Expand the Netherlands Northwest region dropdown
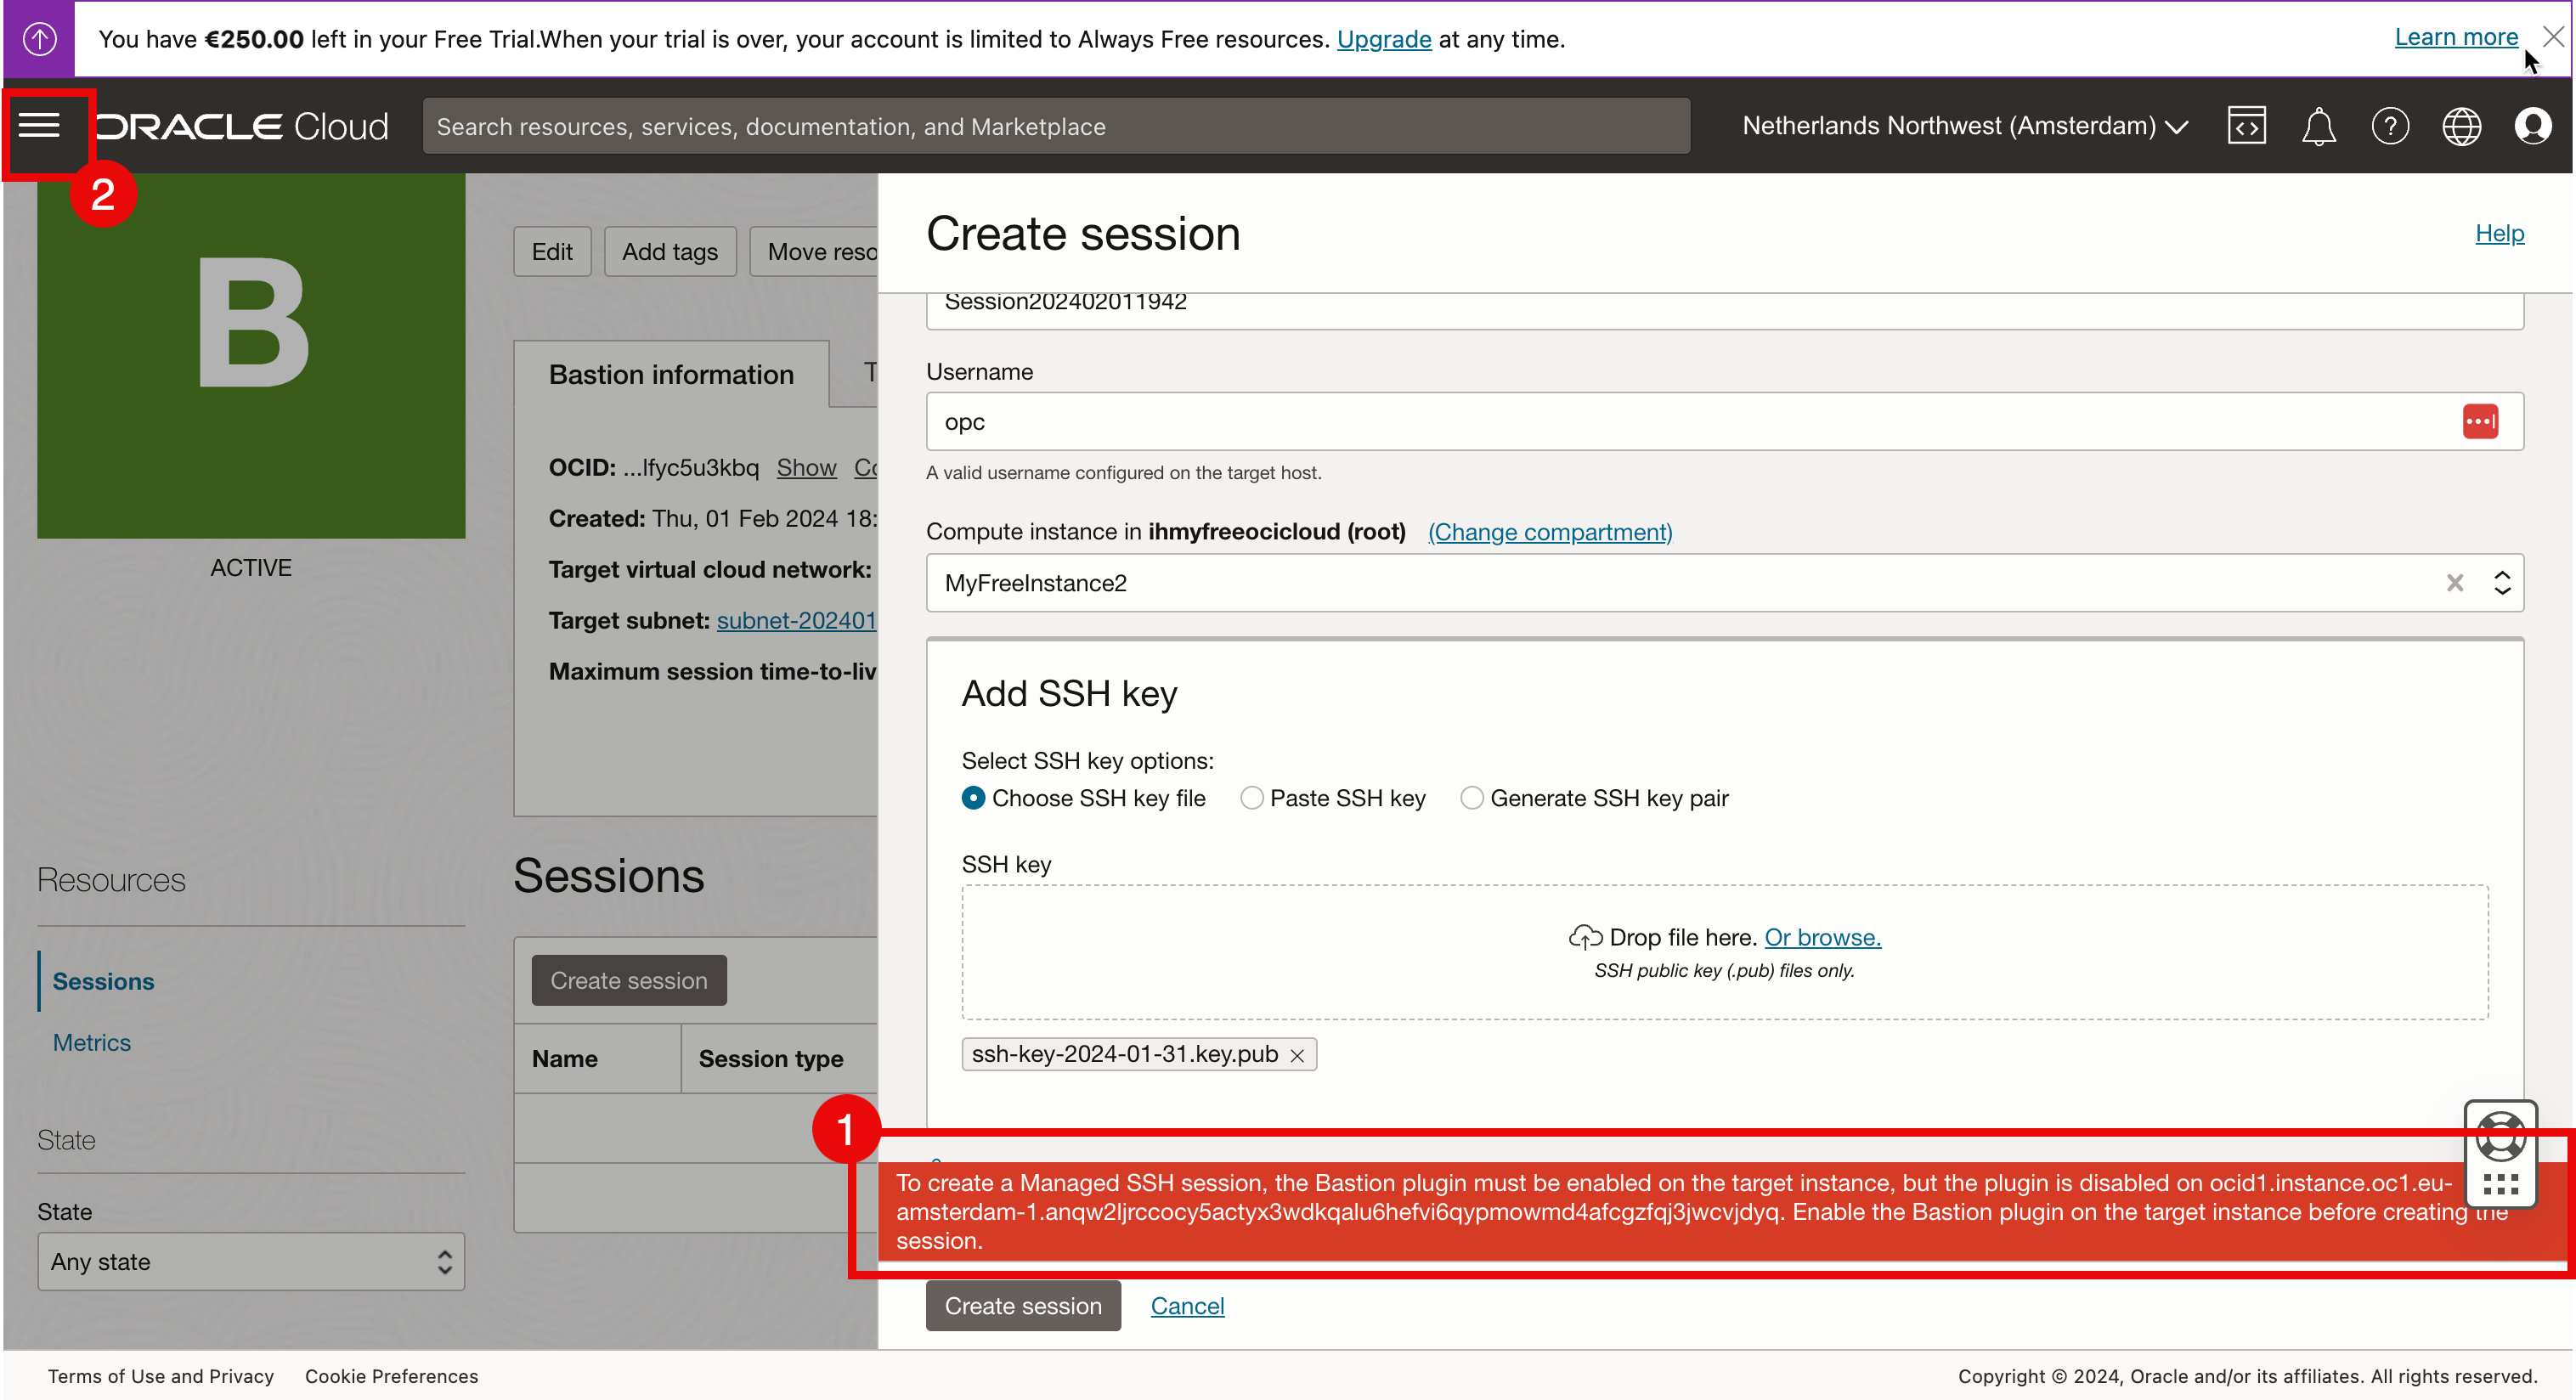The width and height of the screenshot is (2576, 1400). pos(1965,126)
